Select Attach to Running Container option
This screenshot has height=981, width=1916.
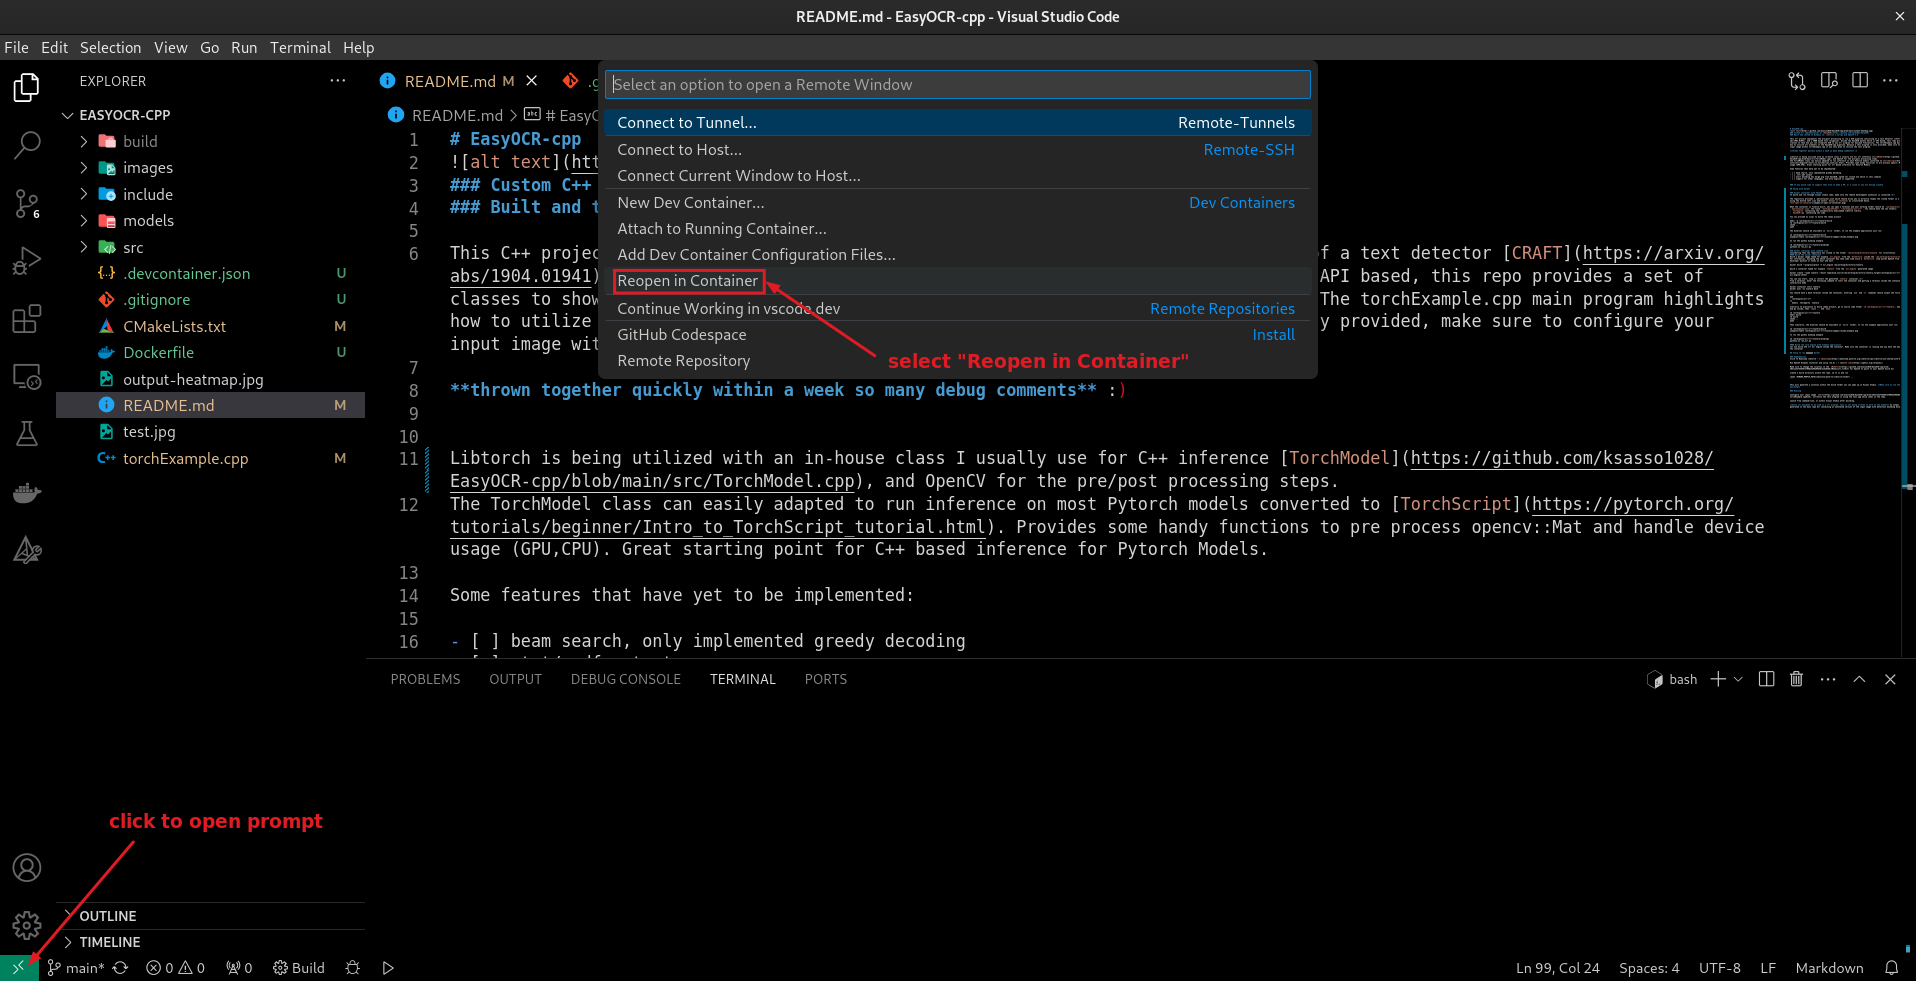(958, 229)
